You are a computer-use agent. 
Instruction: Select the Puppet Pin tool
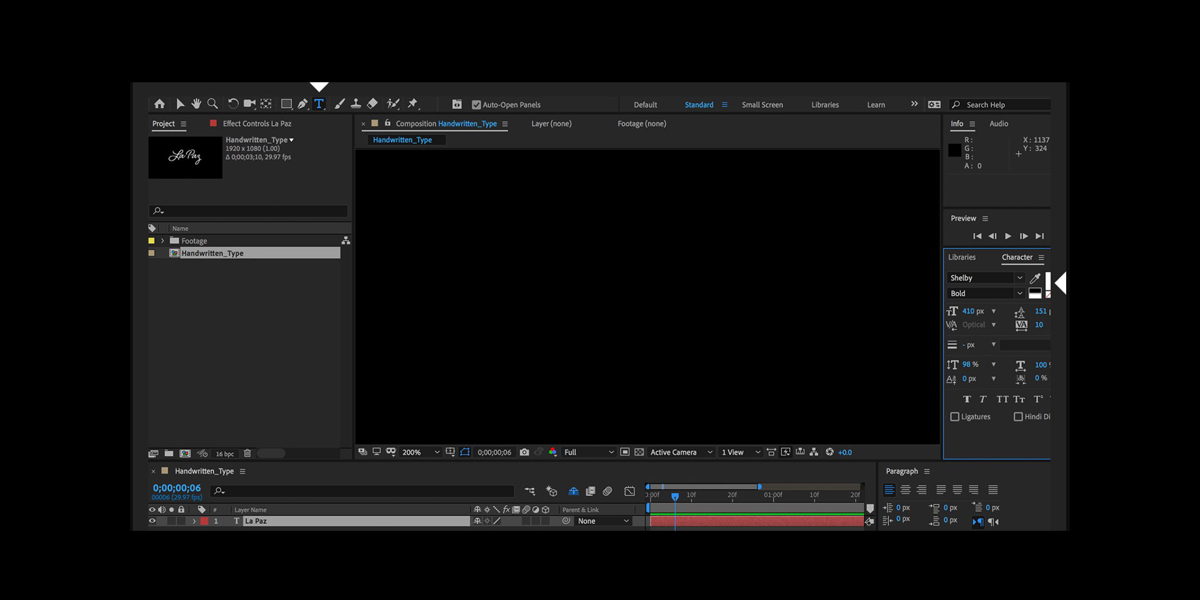pyautogui.click(x=413, y=104)
